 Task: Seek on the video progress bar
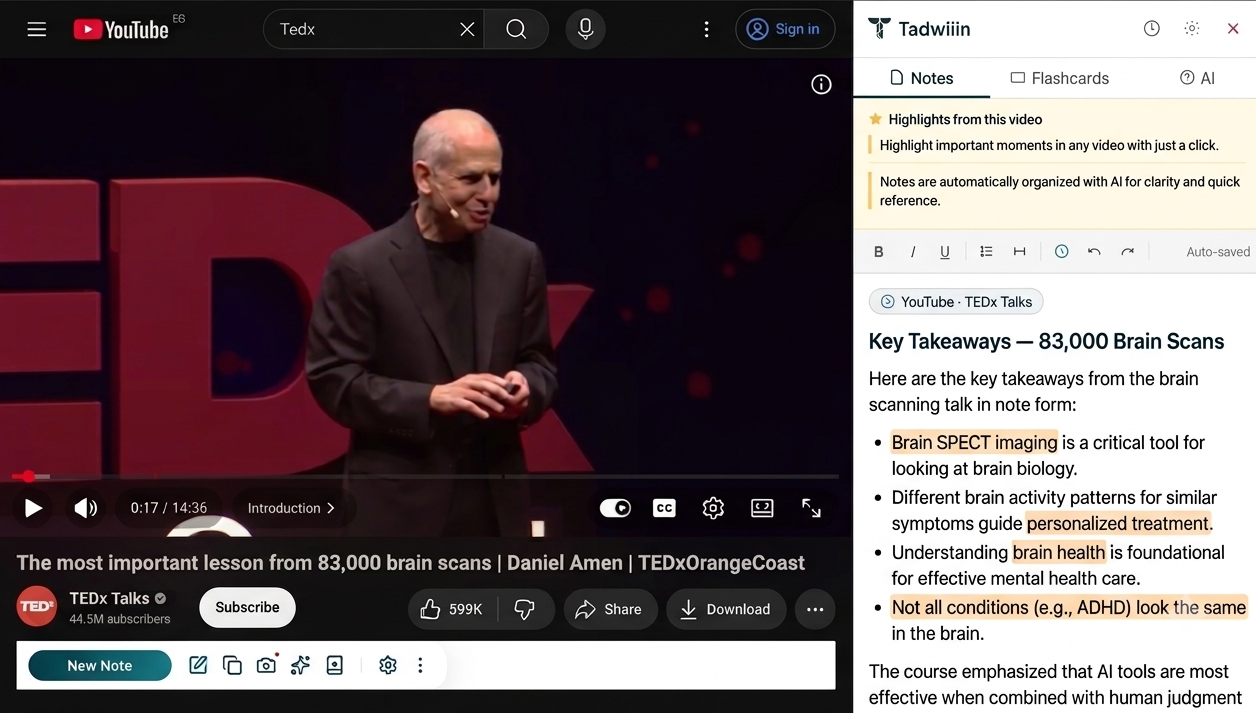pos(425,476)
